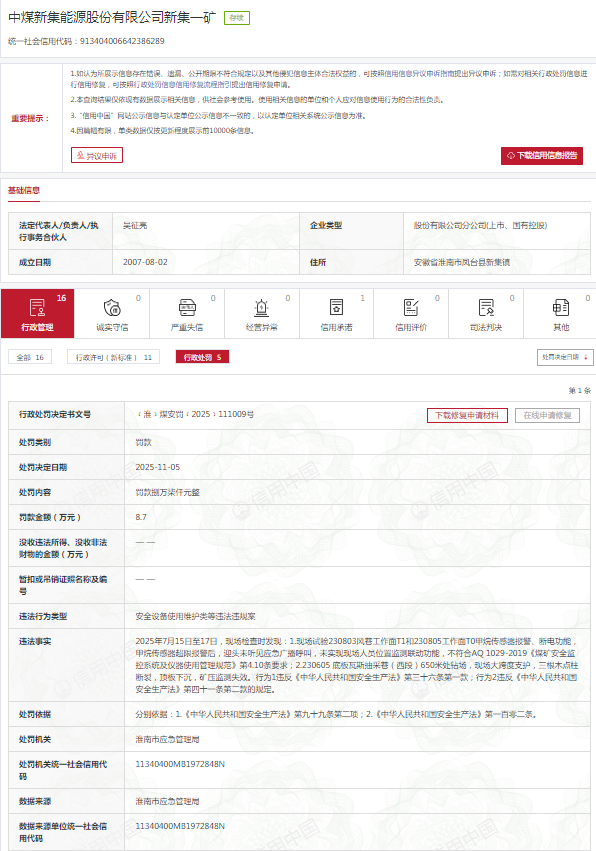Click the establishment date 2007-08-02
Screen dimensions: 596x851
click(x=145, y=262)
